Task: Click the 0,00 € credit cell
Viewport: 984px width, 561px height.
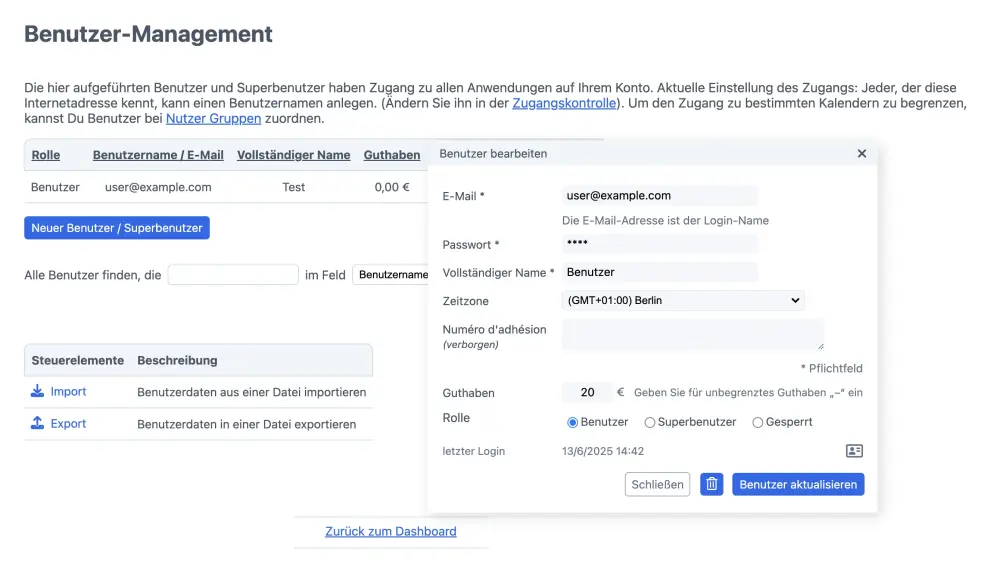Action: click(392, 187)
